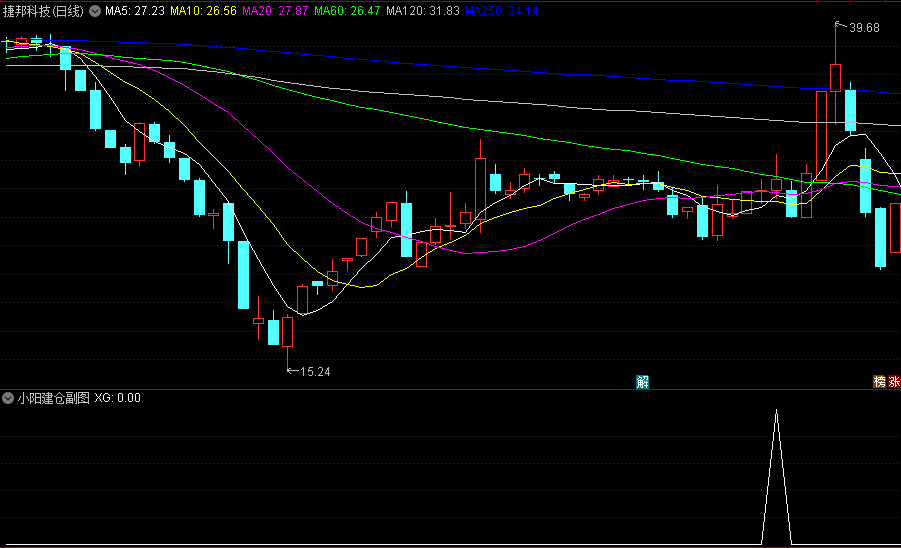Select the MA120: 31.83 label
Viewport: 901px width, 548px height.
point(422,11)
